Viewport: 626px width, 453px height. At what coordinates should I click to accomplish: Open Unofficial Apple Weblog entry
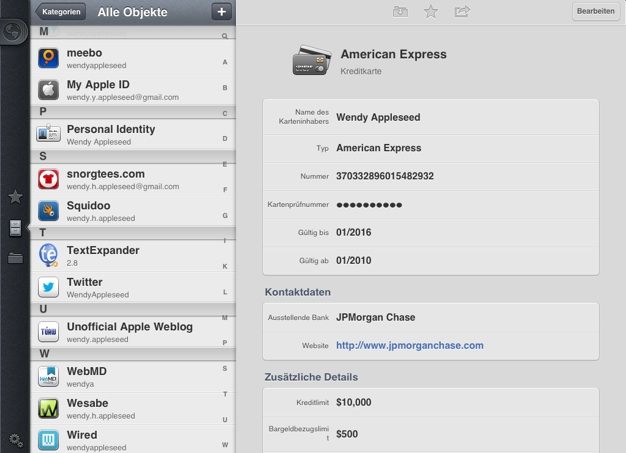point(133,332)
